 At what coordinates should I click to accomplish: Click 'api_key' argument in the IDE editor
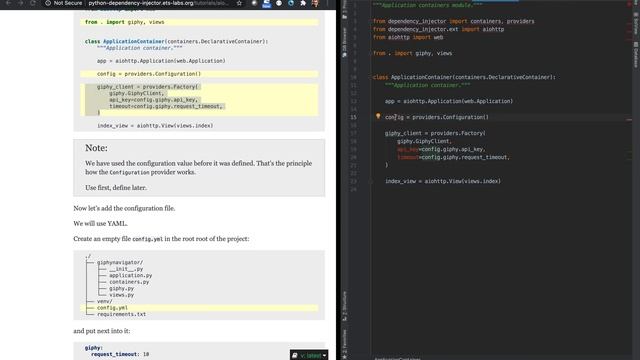tap(408, 149)
